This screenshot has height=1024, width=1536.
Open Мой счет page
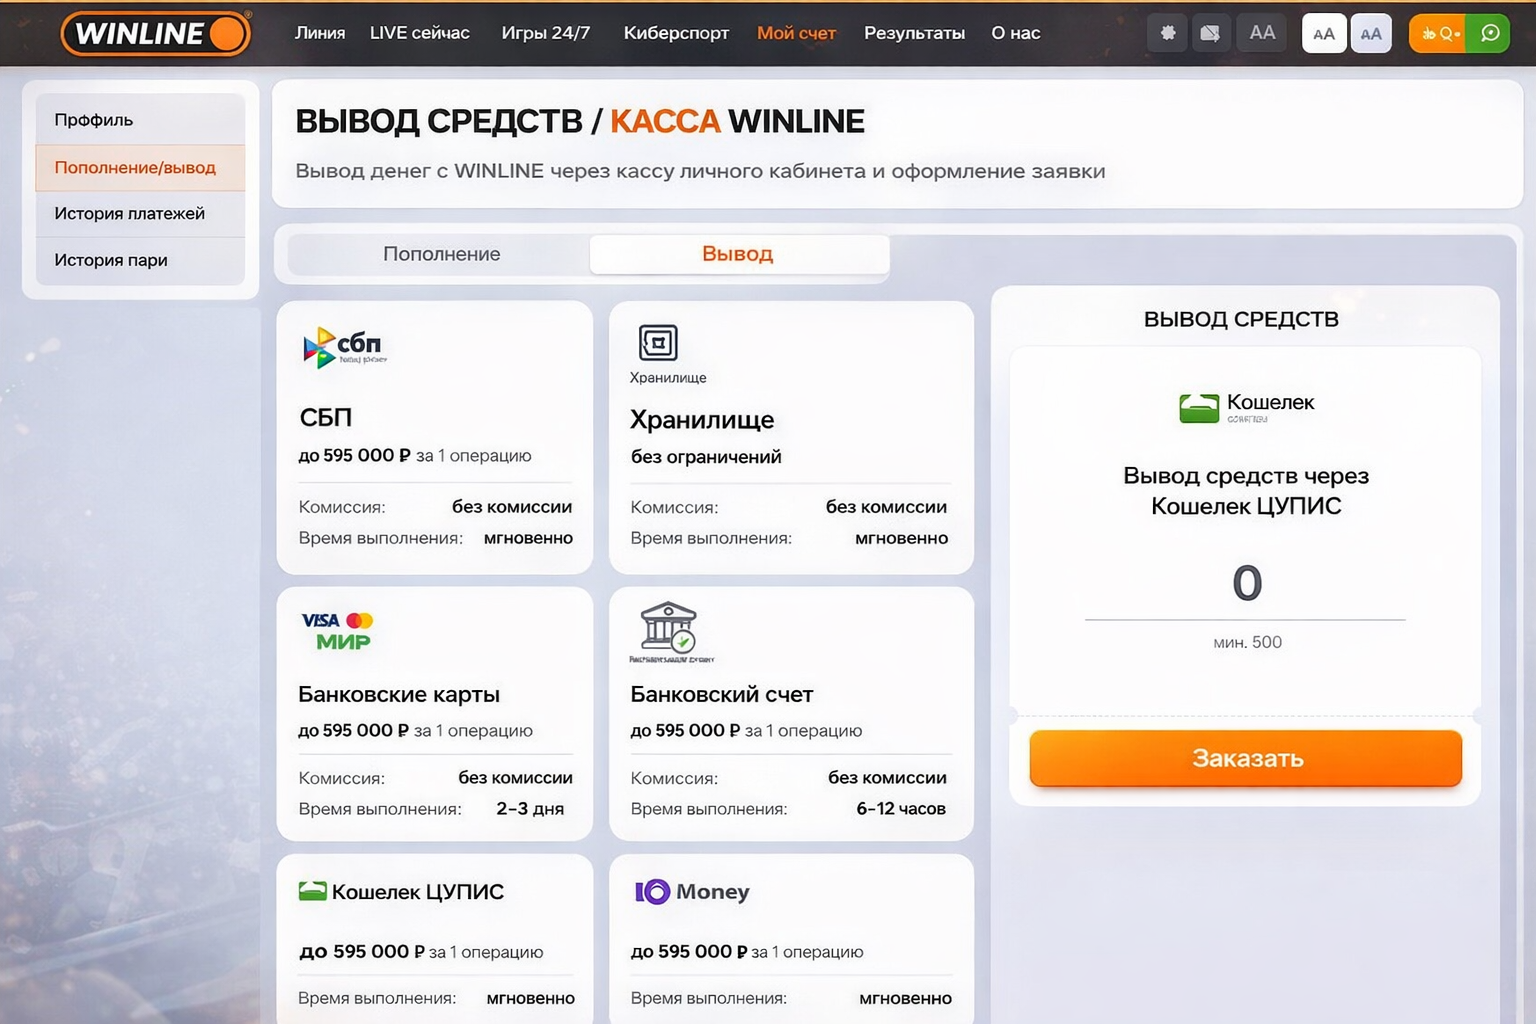coord(796,33)
